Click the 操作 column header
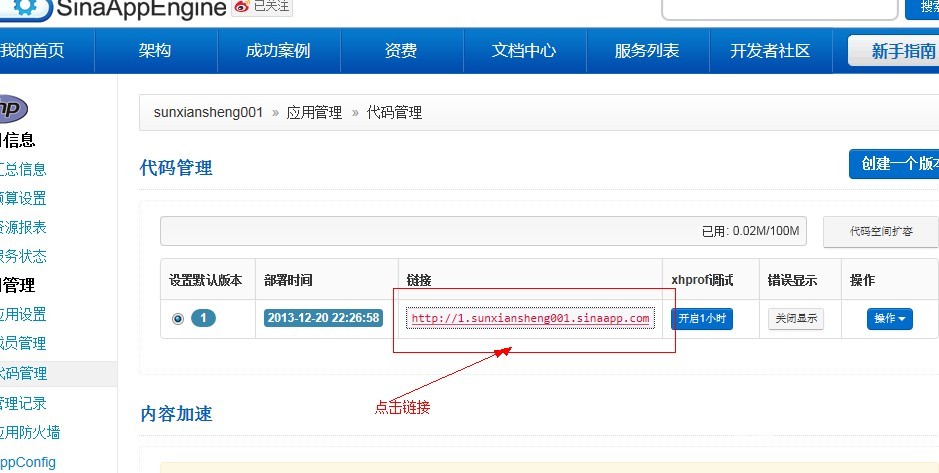 tap(862, 280)
